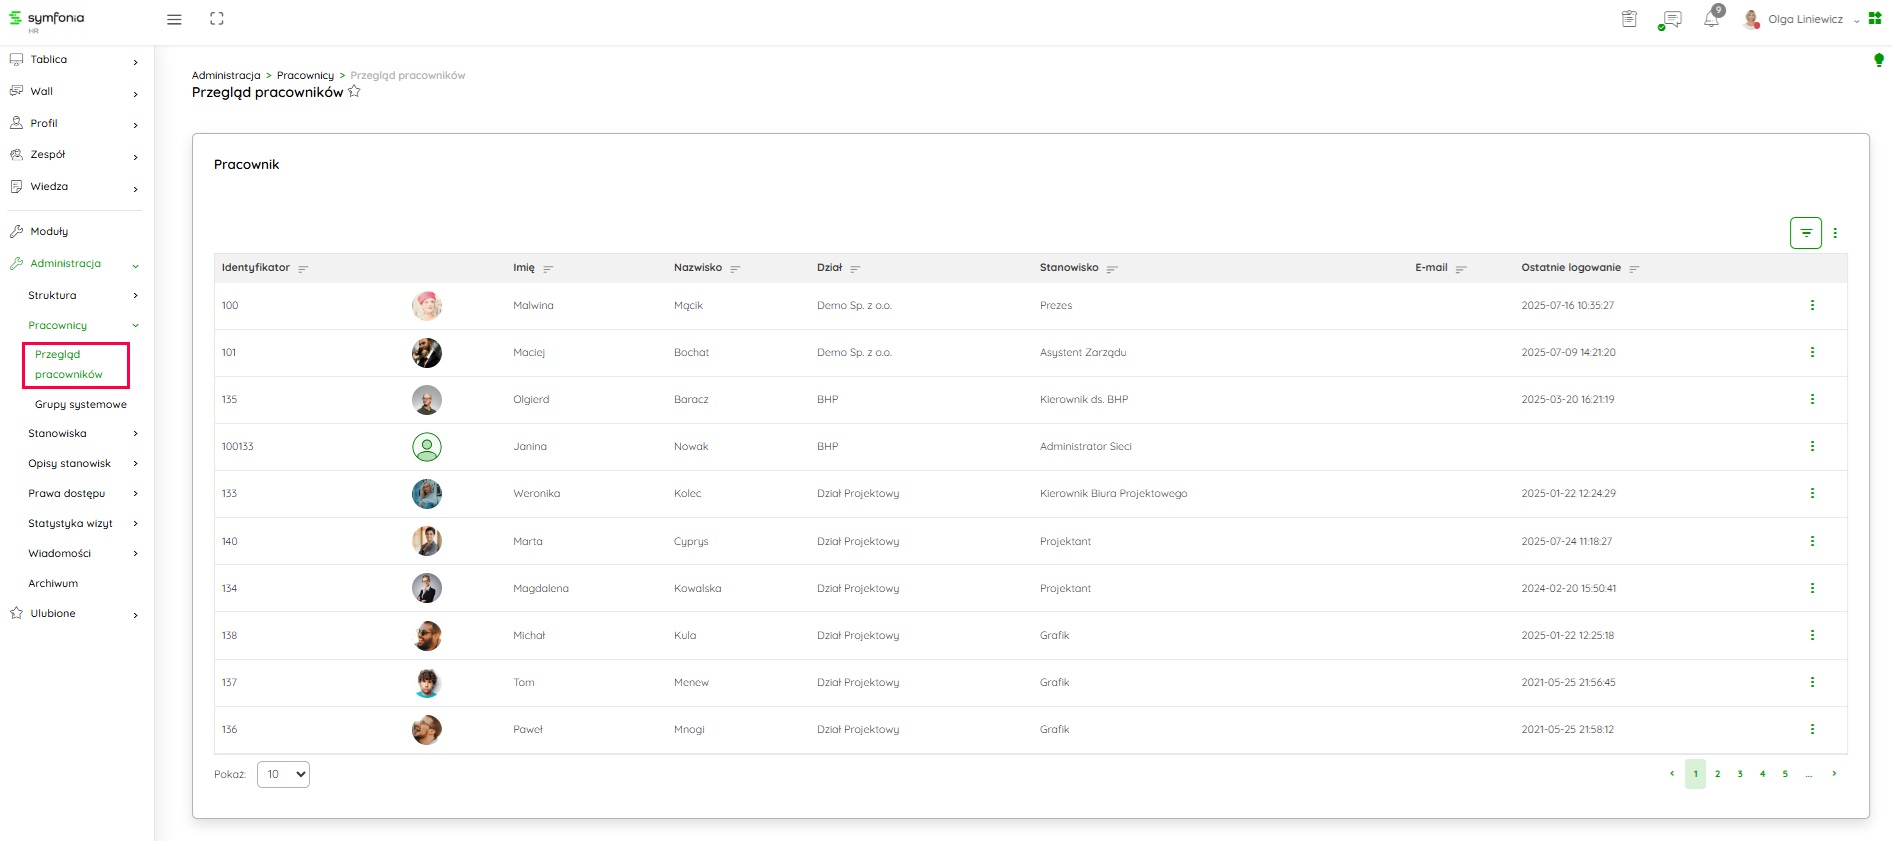This screenshot has height=841, width=1892.
Task: Open the green app grid icon
Action: point(1875,19)
